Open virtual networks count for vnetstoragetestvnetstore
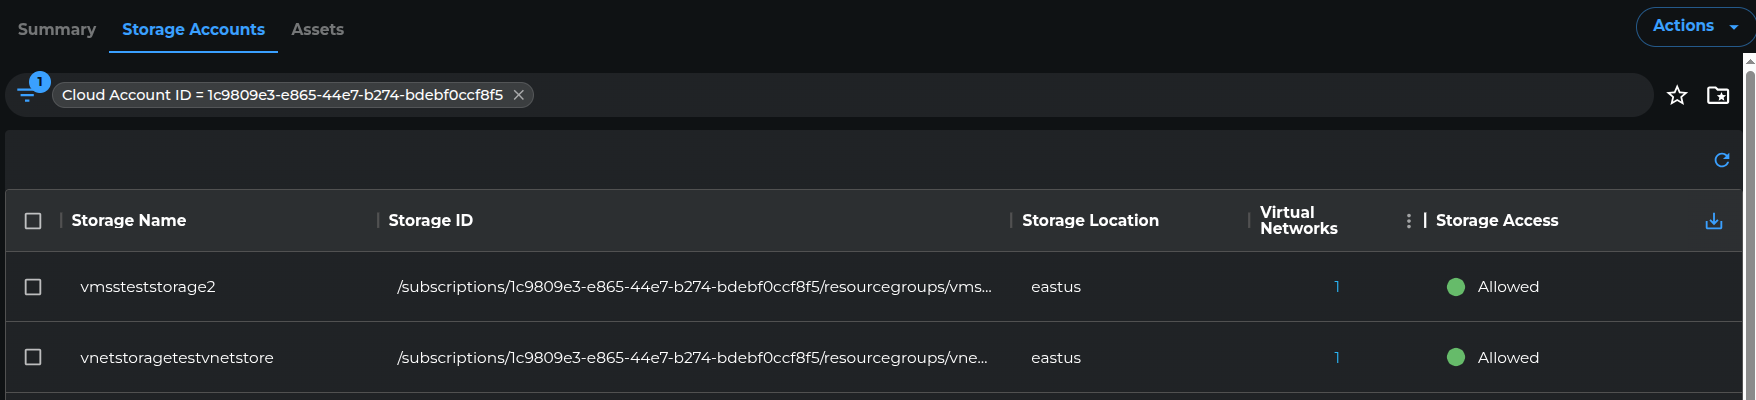 tap(1337, 357)
